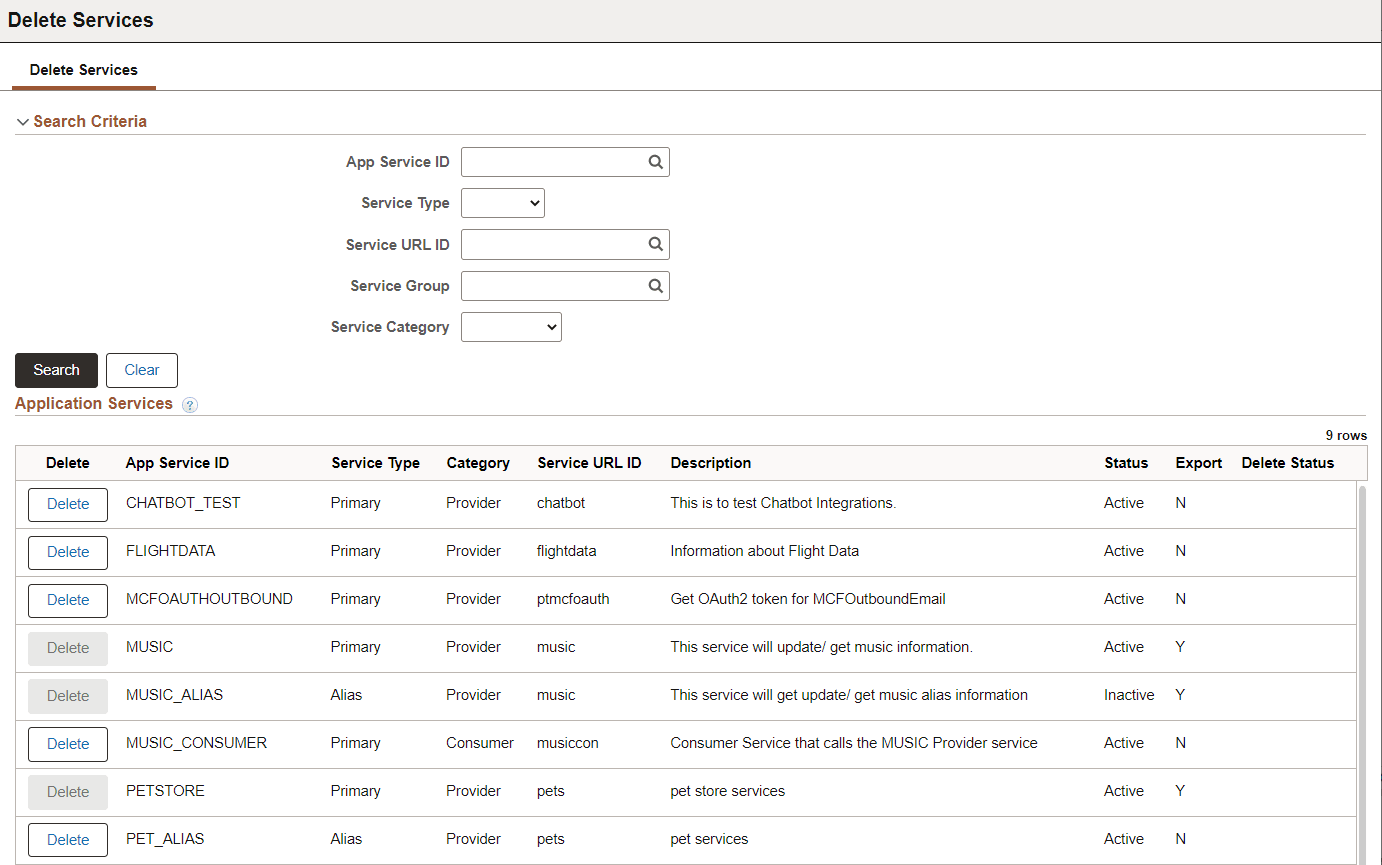Delete the MUSIC_CONSUMER service

pyautogui.click(x=67, y=744)
